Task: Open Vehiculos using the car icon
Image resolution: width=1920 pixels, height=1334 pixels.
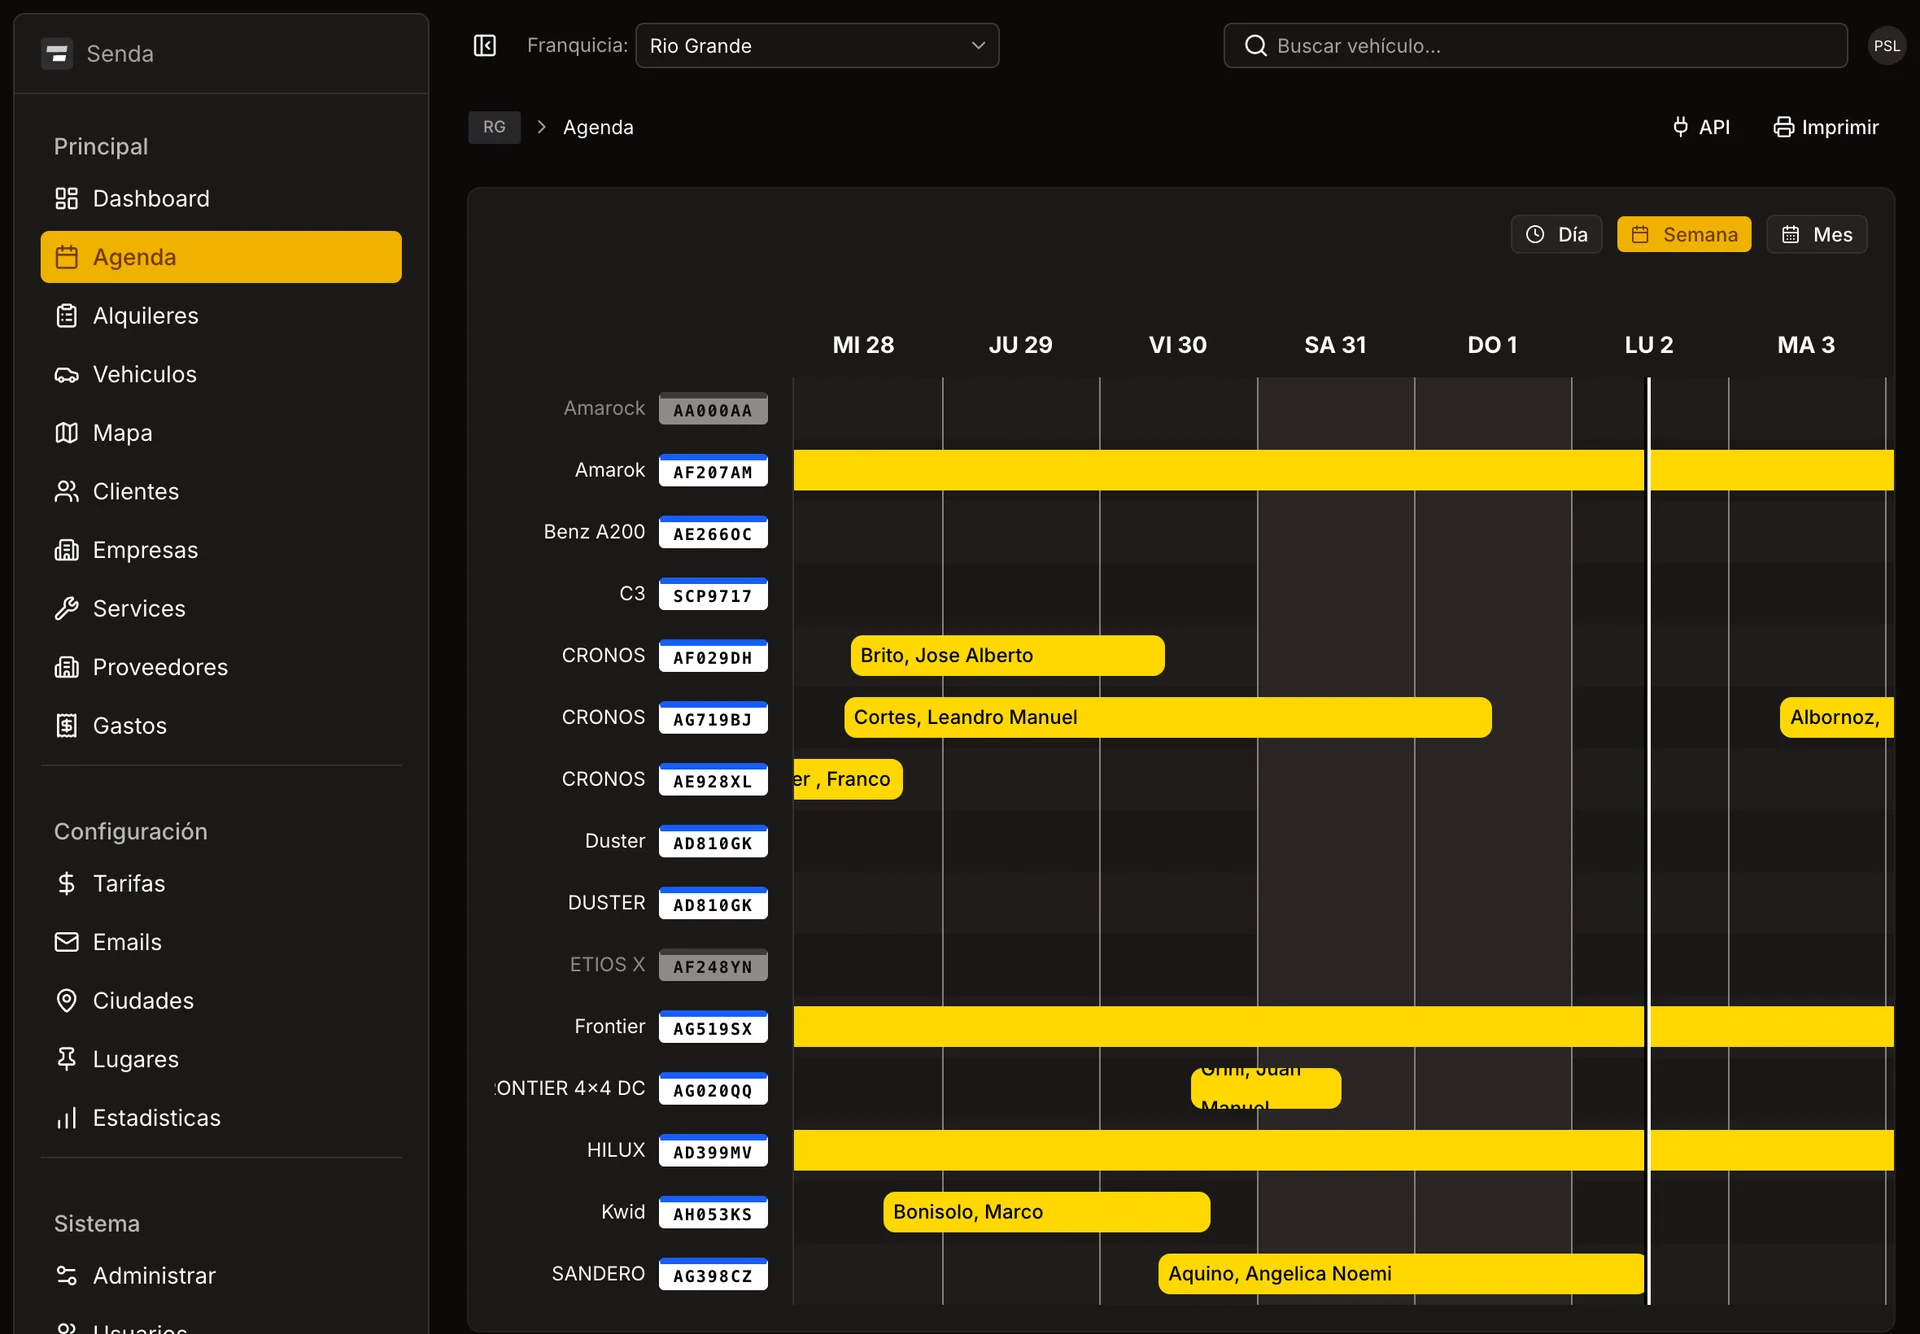Action: [66, 375]
